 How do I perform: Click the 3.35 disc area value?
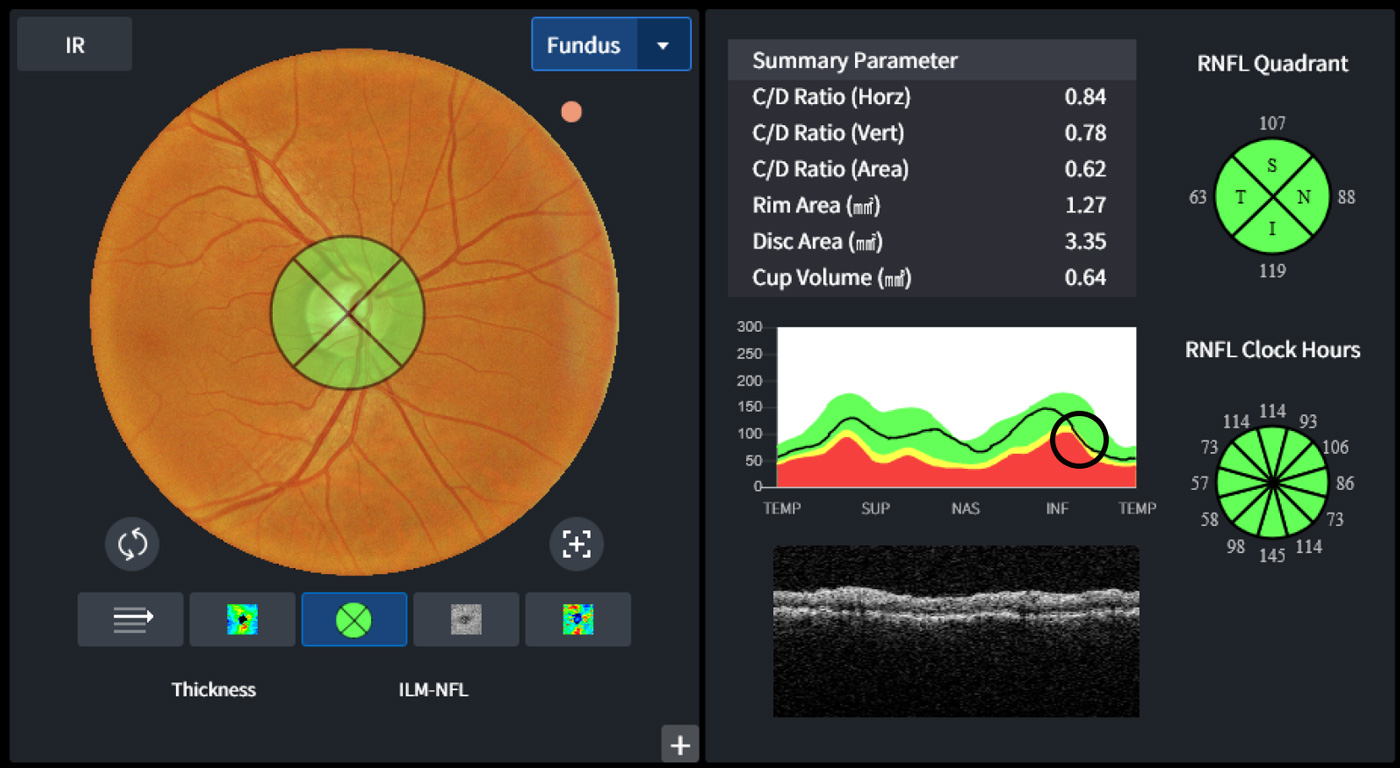point(1086,241)
